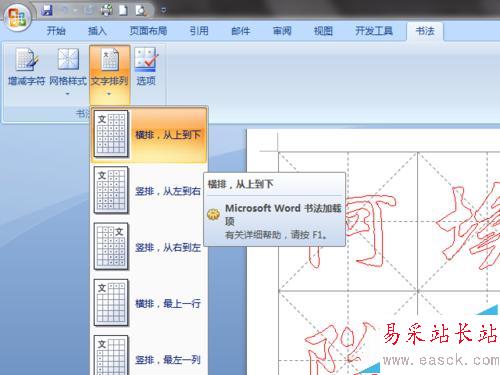Click the 文字排列 icon

click(110, 59)
